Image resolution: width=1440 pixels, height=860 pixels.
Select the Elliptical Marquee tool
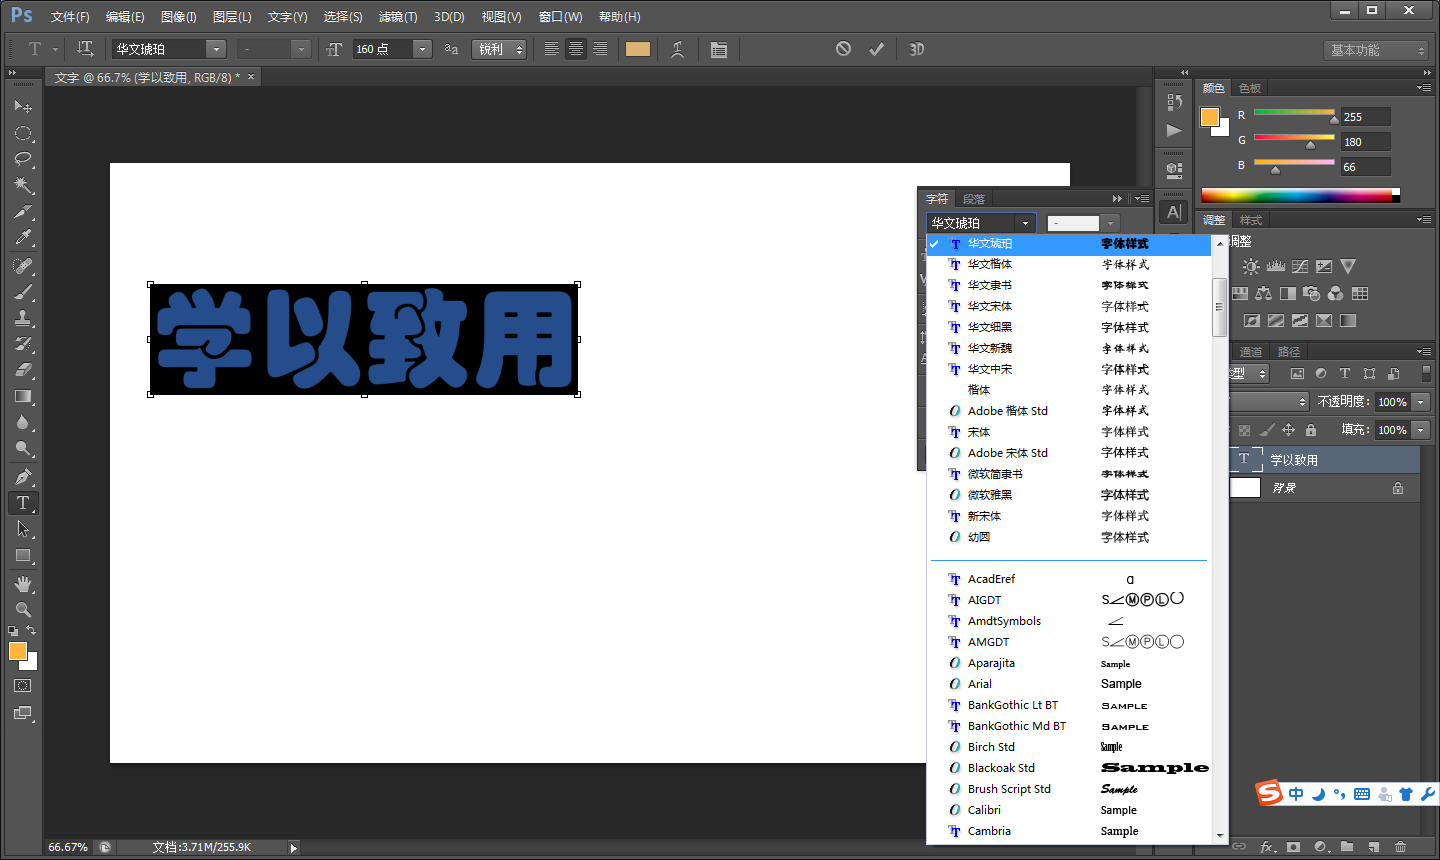coord(23,133)
